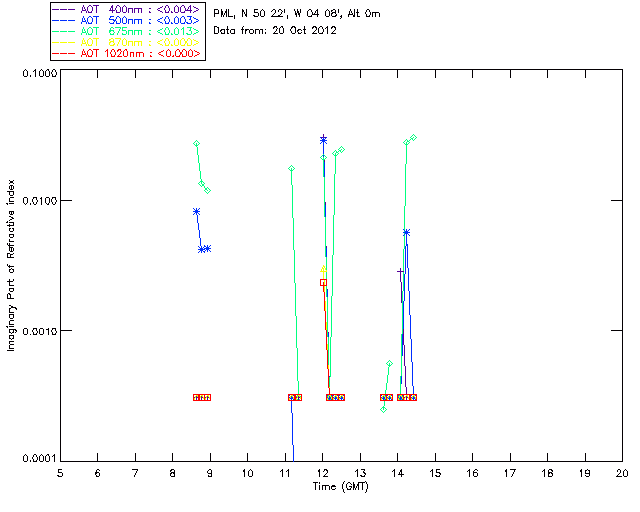Click the highest green diamond marker near 14.4 GMT
The width and height of the screenshot is (640, 512).
(x=413, y=138)
